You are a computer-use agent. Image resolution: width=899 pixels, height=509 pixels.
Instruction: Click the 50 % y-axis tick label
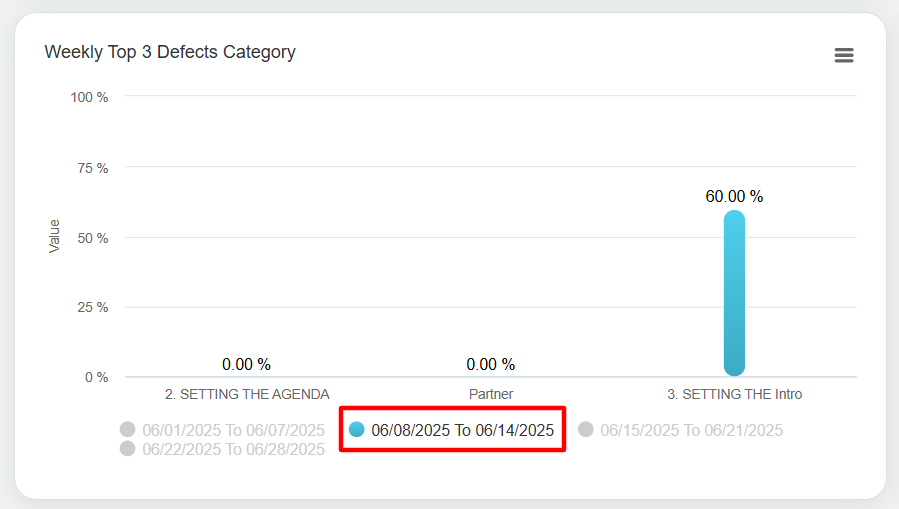92,238
